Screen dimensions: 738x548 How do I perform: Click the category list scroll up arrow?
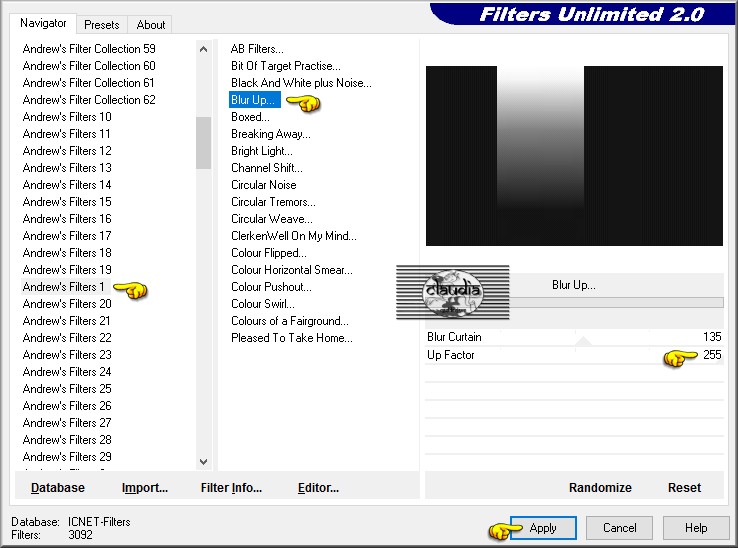203,49
